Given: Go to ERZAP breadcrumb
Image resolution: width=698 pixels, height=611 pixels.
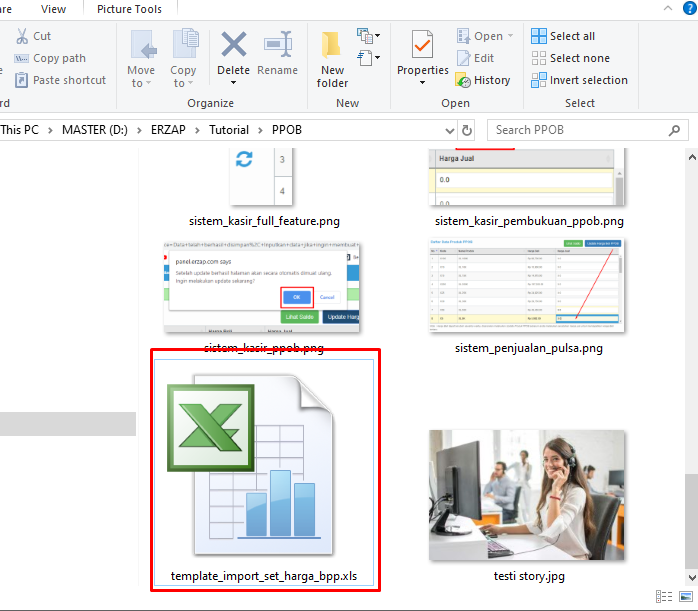Looking at the screenshot, I should [x=168, y=130].
